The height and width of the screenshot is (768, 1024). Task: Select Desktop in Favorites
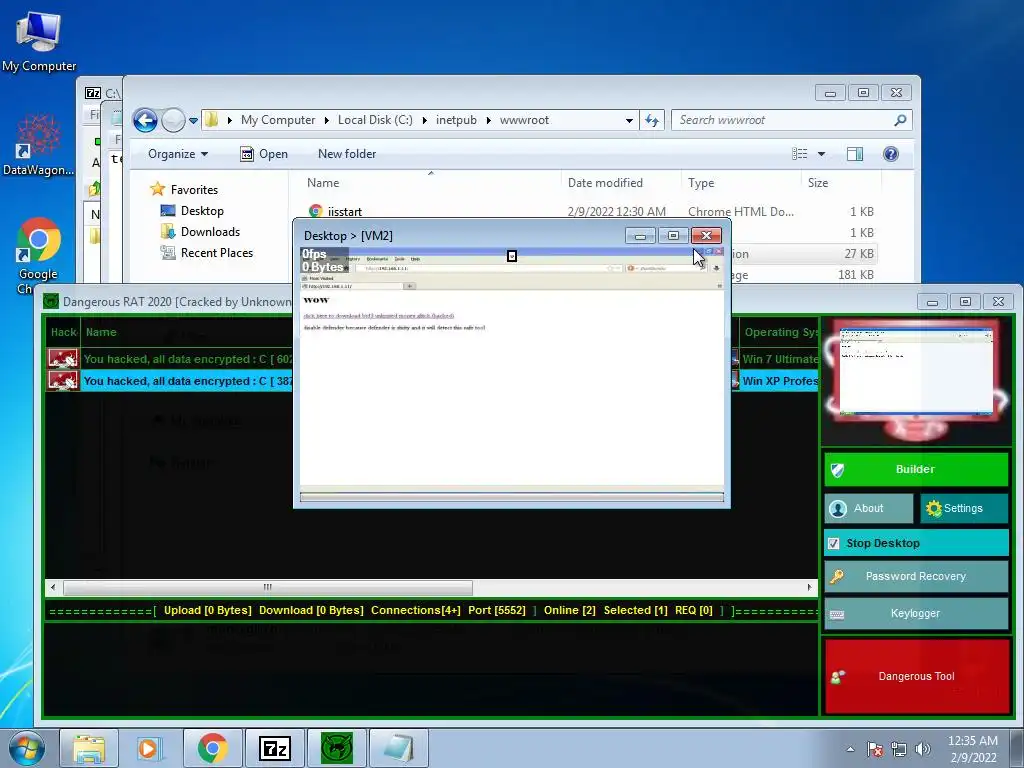(x=202, y=211)
